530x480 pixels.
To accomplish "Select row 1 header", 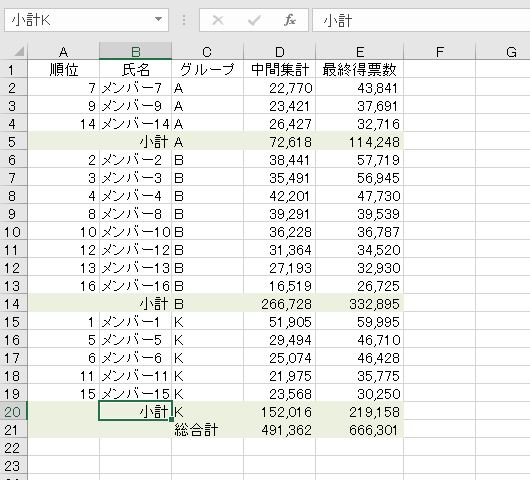I will coord(14,70).
